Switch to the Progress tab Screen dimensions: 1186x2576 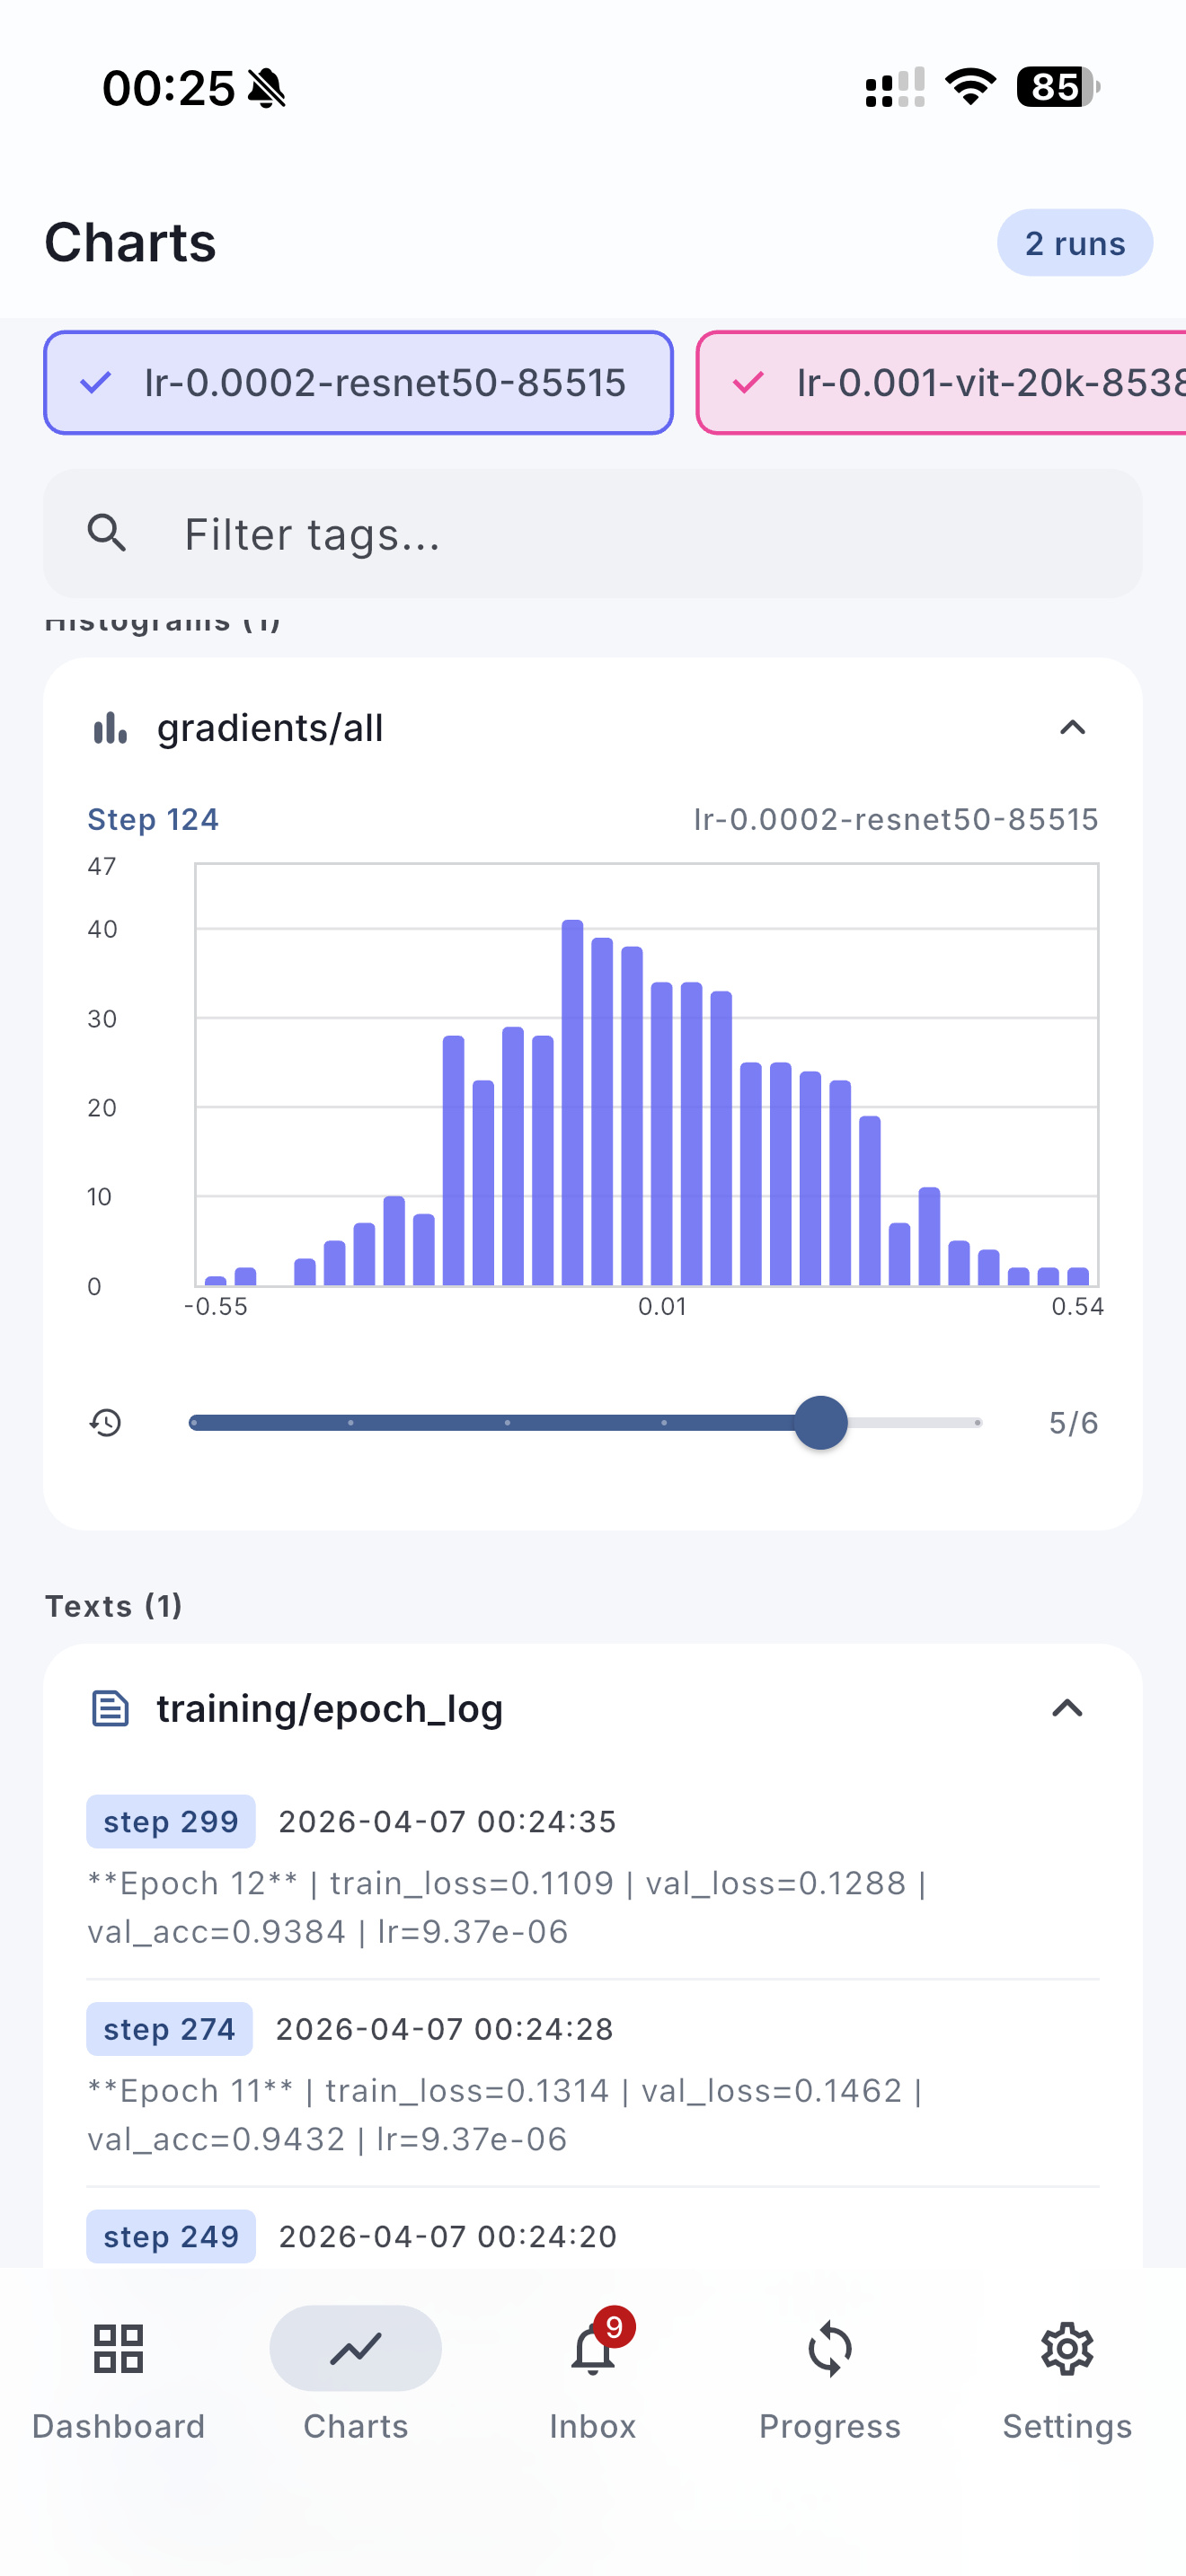click(x=829, y=2381)
